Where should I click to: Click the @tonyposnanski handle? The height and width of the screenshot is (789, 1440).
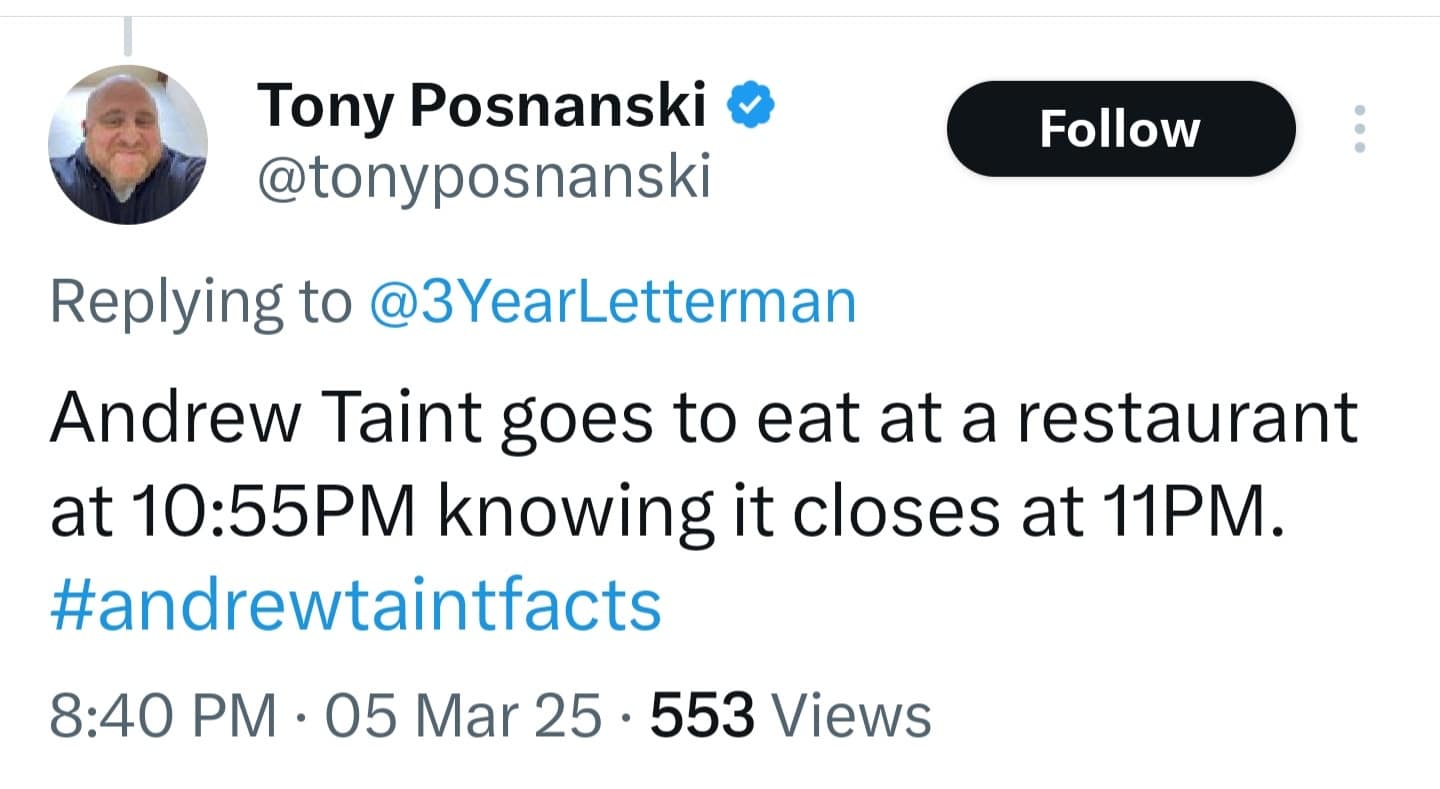(x=483, y=176)
